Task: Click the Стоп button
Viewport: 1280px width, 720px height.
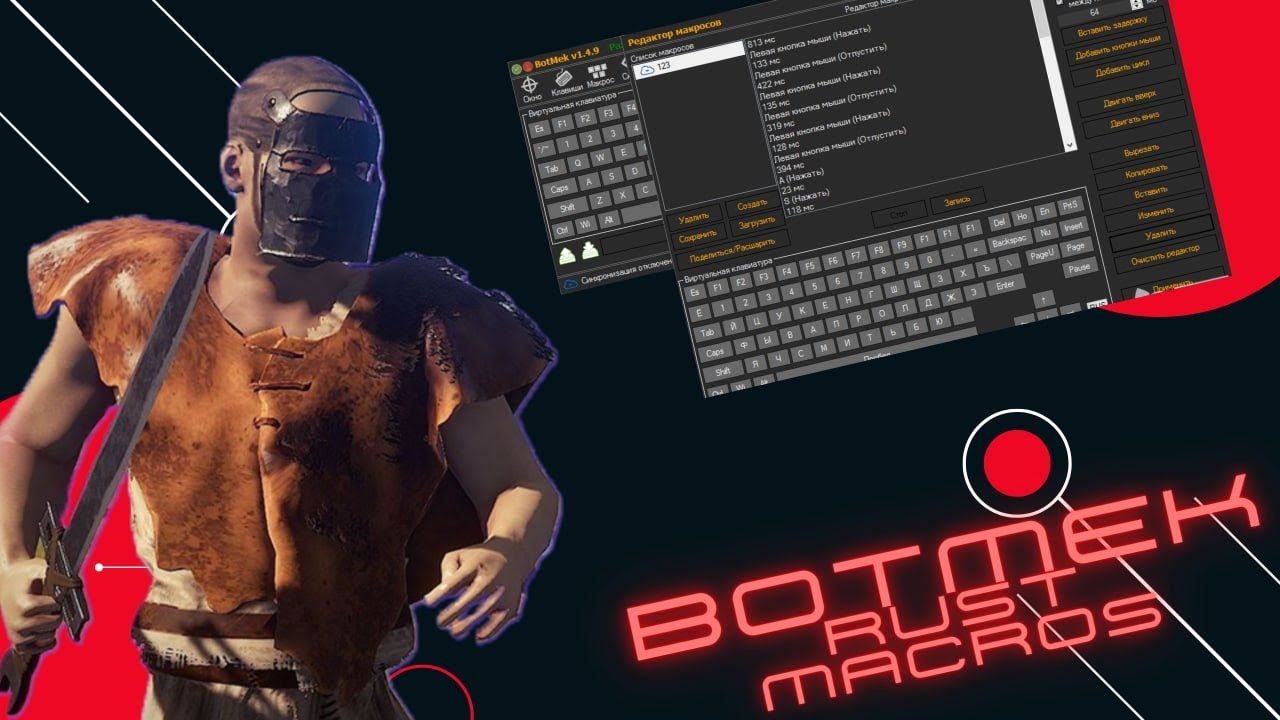Action: pyautogui.click(x=898, y=215)
